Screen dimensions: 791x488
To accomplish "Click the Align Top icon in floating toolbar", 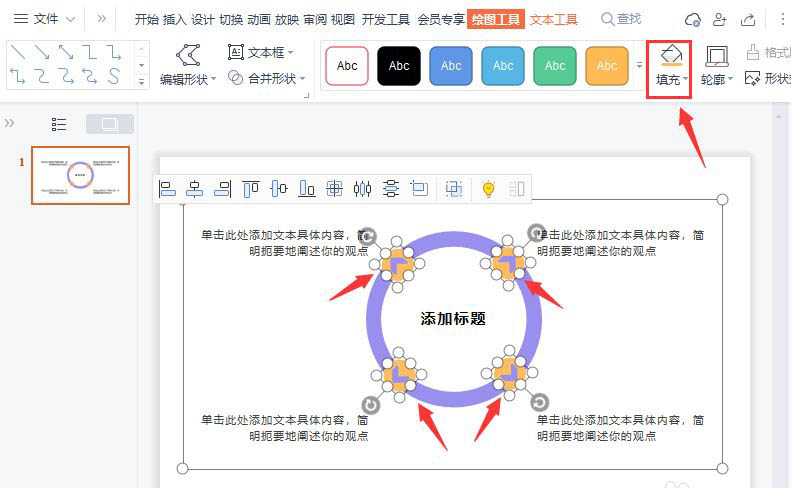I will click(251, 188).
